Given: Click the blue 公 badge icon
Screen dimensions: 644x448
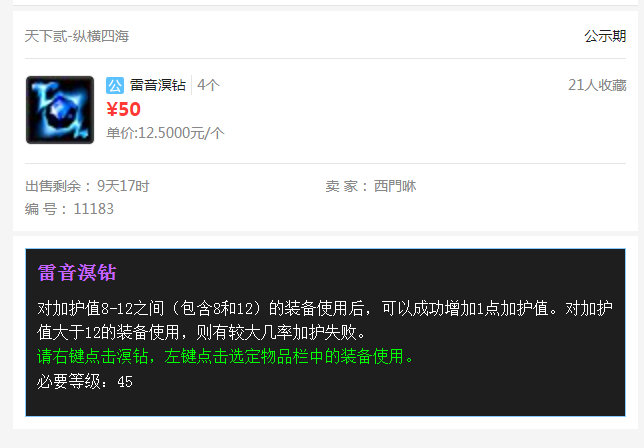Looking at the screenshot, I should [x=115, y=85].
